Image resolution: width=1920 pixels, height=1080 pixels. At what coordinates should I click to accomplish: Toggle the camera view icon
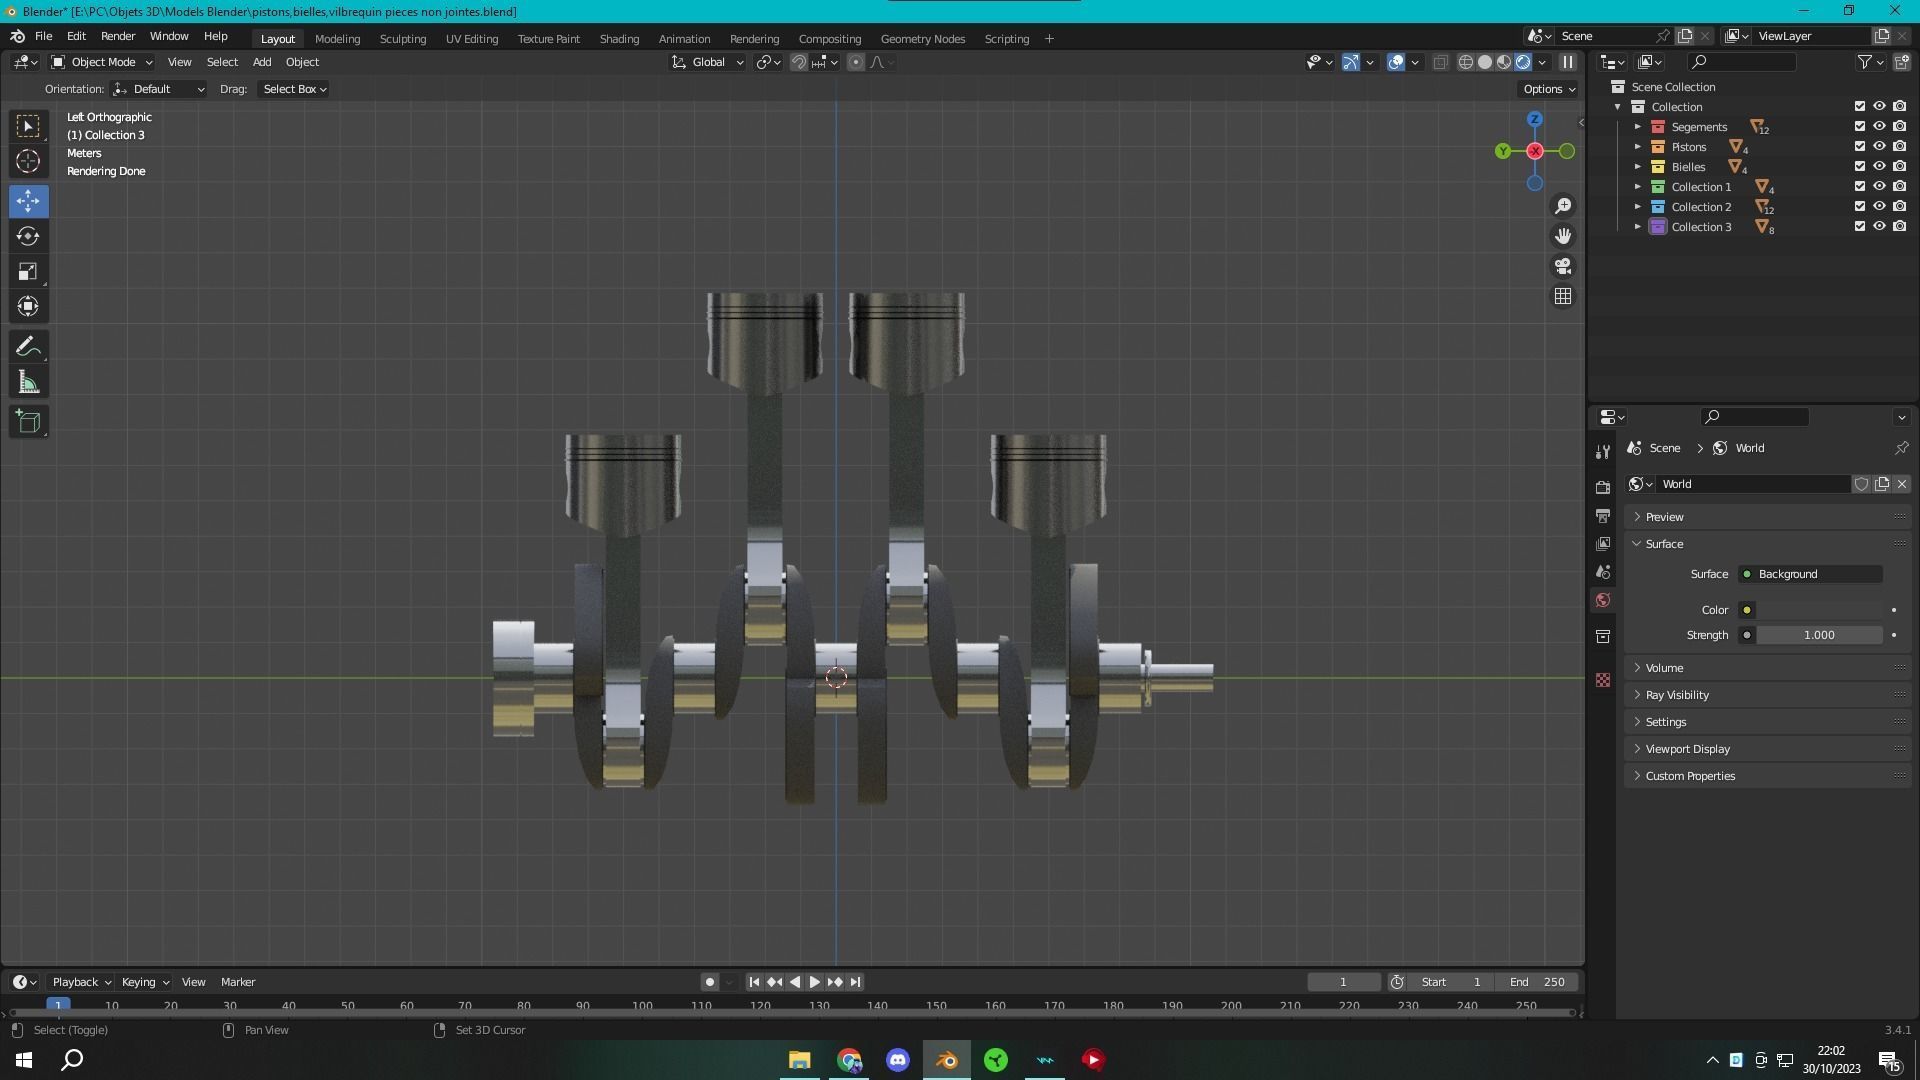[x=1563, y=266]
